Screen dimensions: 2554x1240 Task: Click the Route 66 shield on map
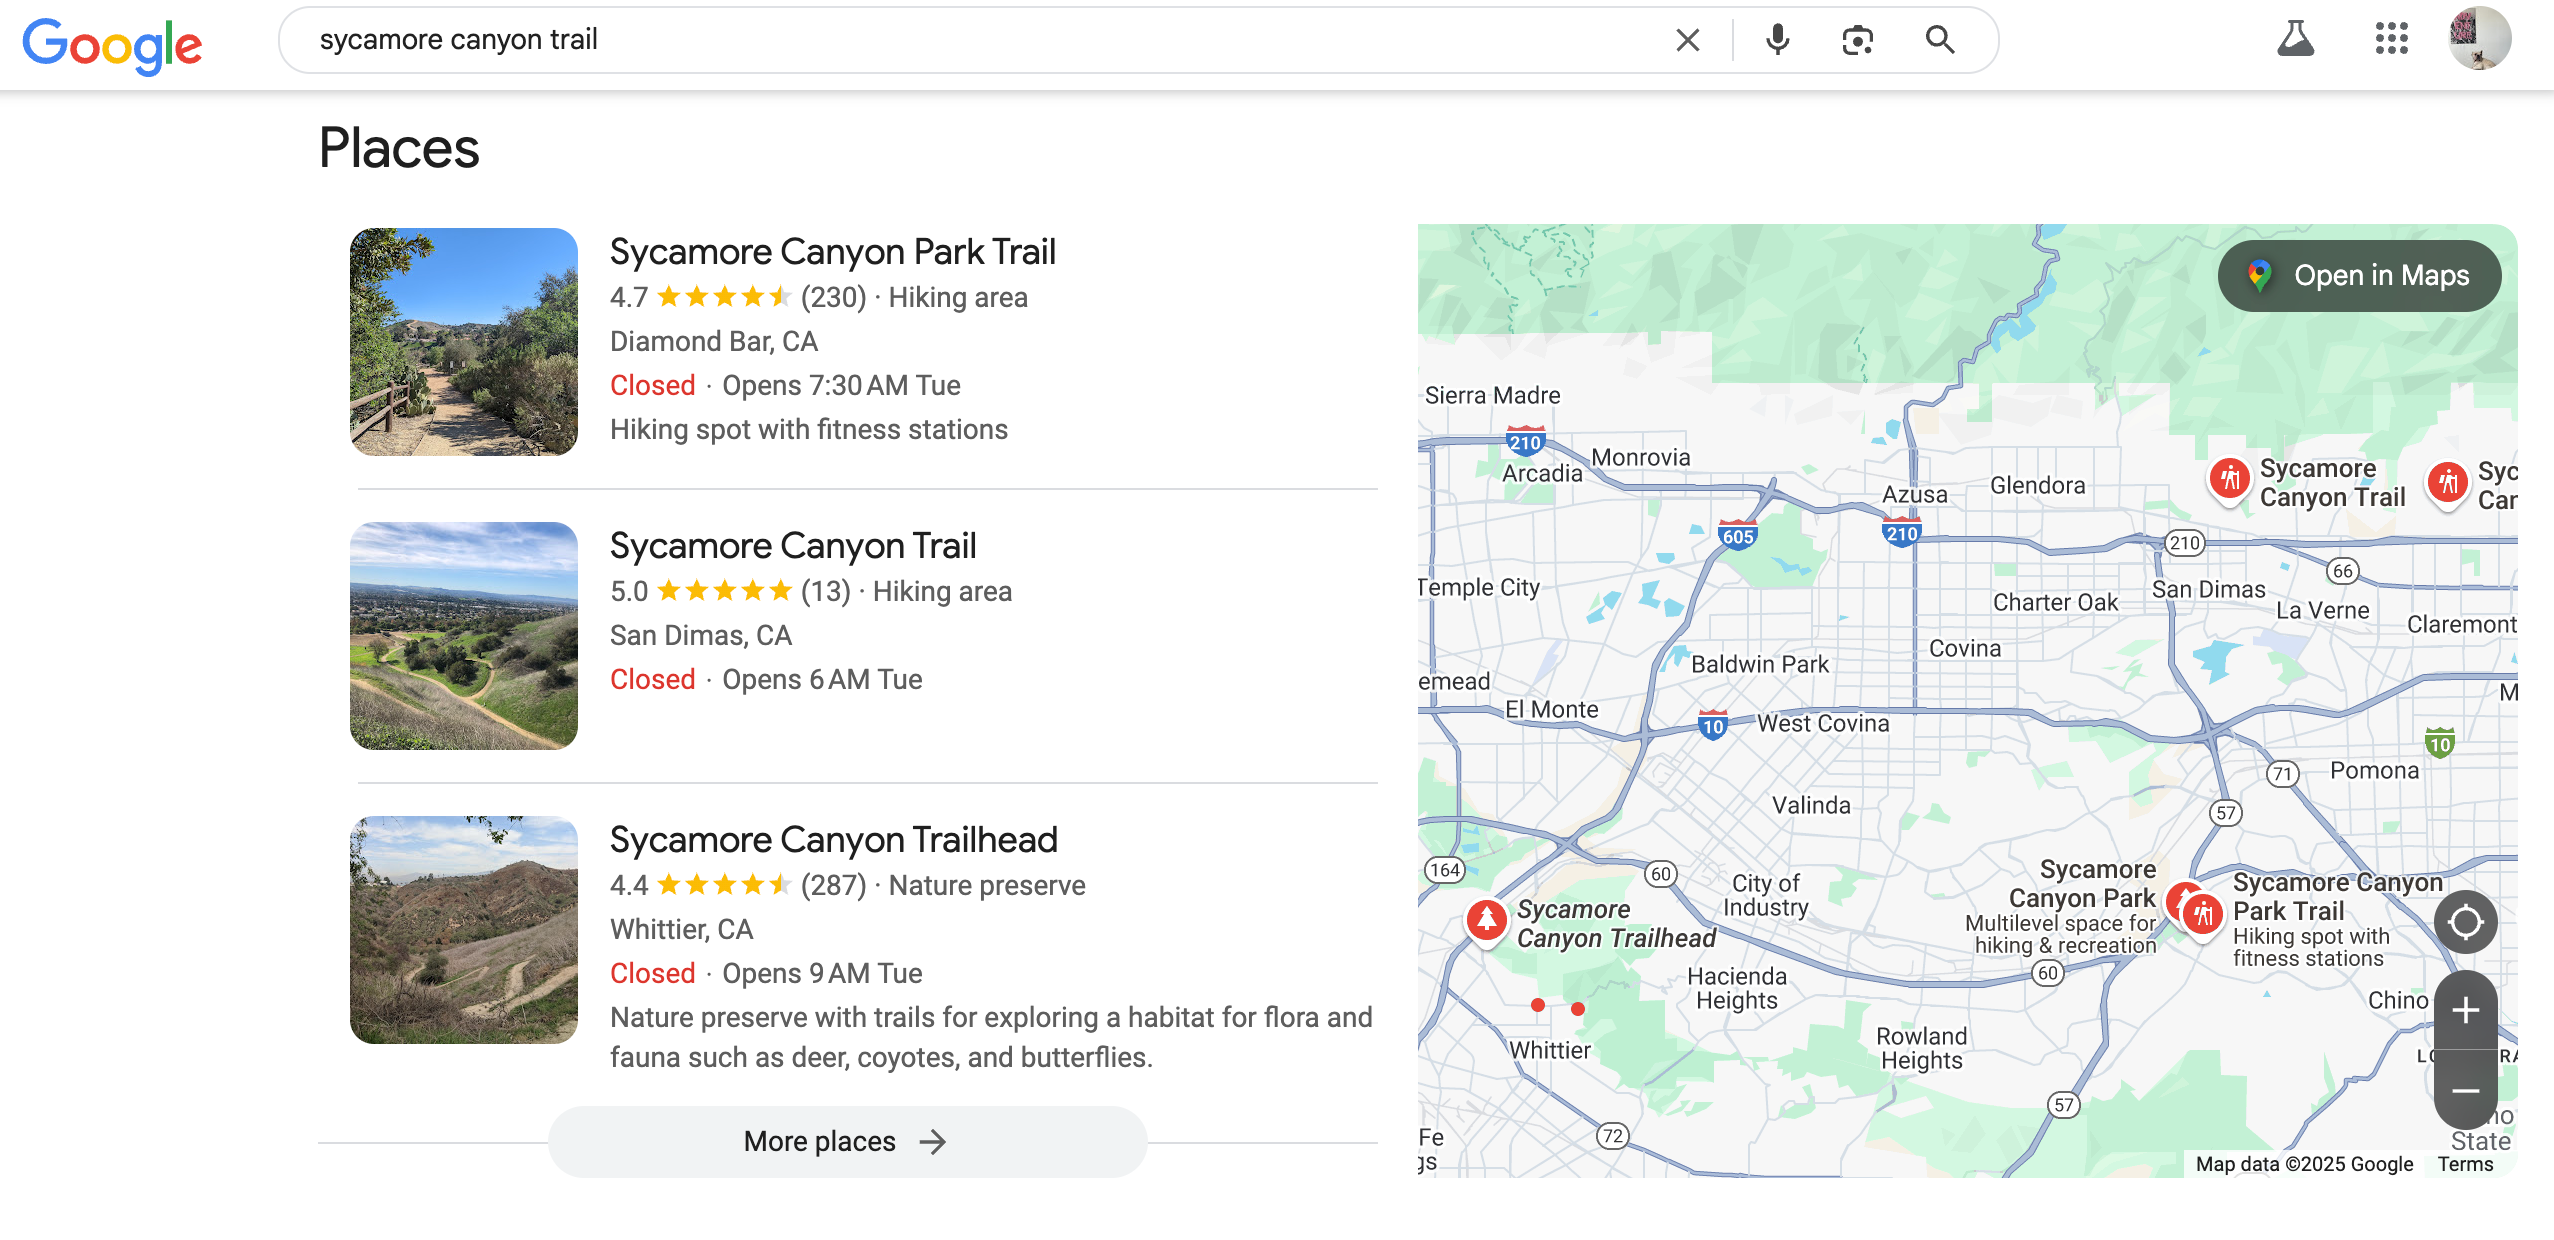coord(2342,571)
